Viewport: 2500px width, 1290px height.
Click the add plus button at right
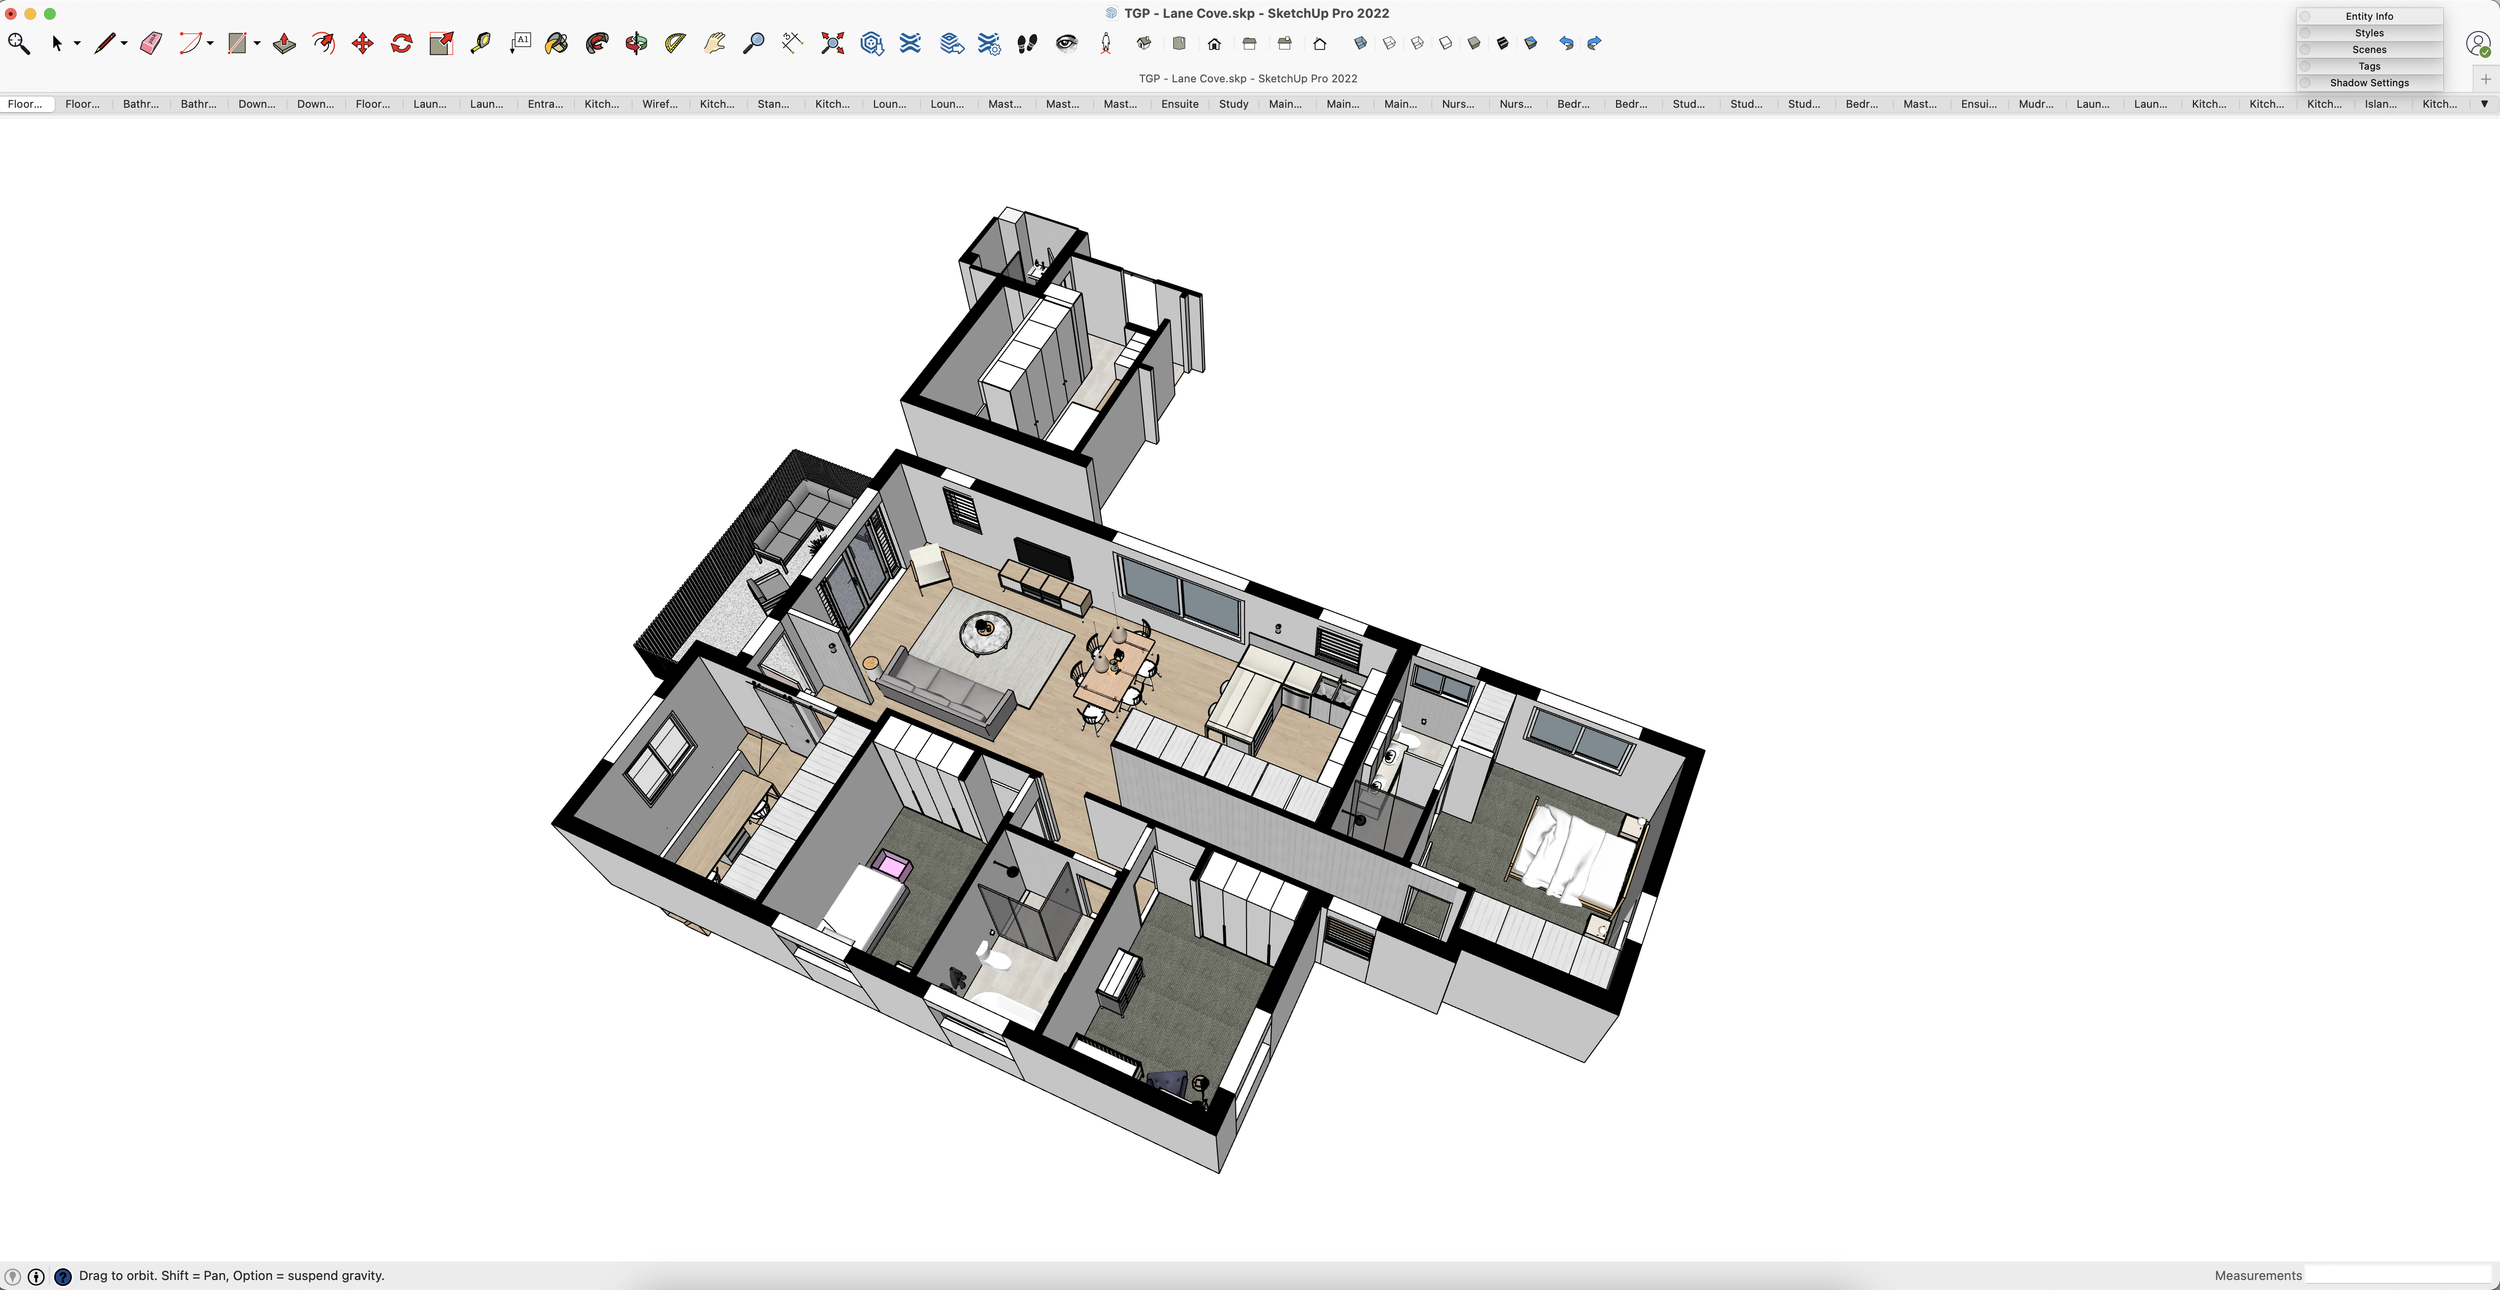click(x=2486, y=79)
